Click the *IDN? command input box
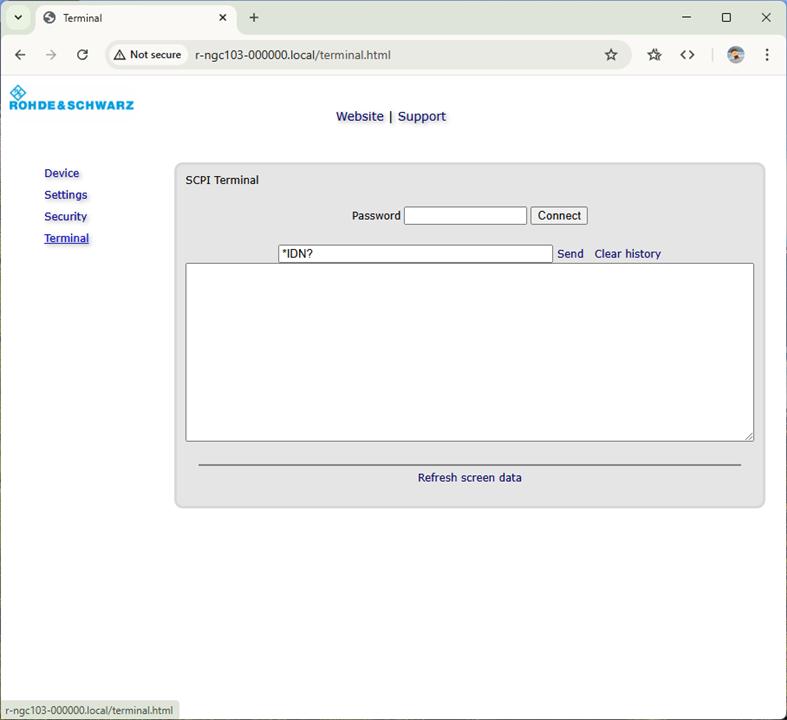Viewport: 787px width, 720px height. pos(415,254)
